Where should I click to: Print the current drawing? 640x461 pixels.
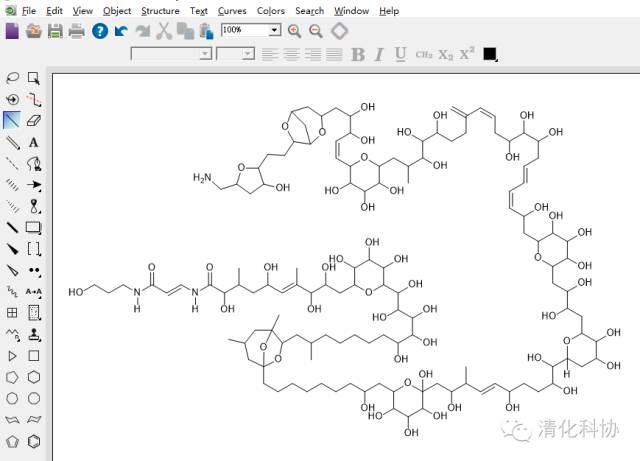tap(76, 31)
